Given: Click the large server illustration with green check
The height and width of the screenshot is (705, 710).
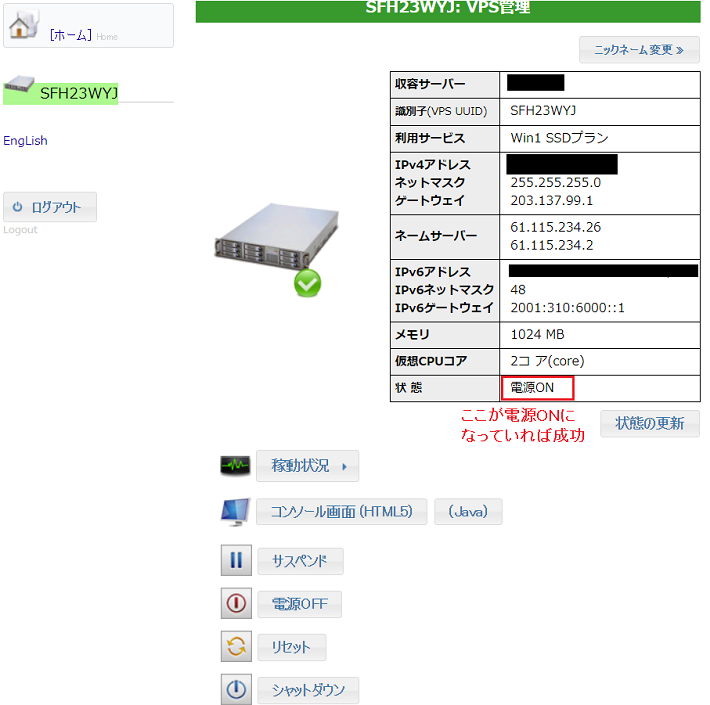Looking at the screenshot, I should (276, 249).
